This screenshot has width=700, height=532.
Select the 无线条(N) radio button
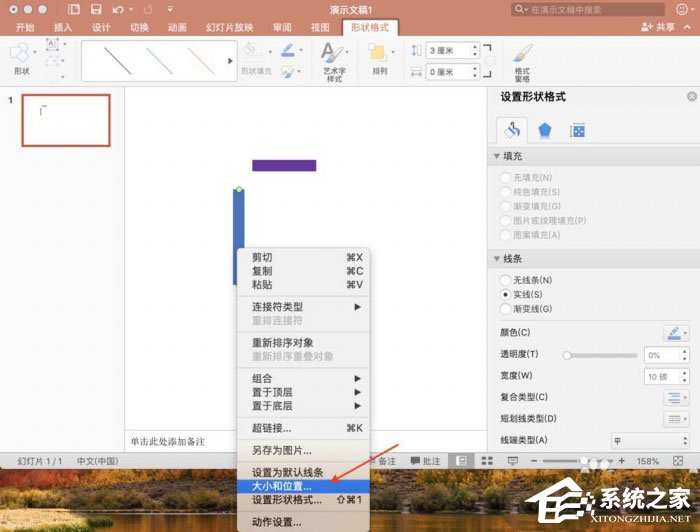(x=505, y=280)
